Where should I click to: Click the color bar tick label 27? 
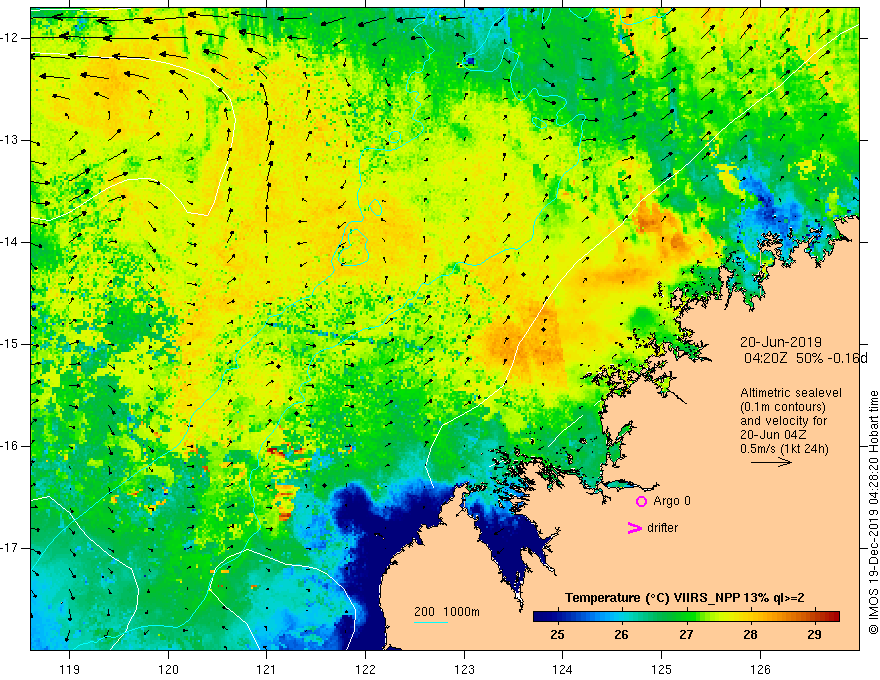[x=686, y=635]
